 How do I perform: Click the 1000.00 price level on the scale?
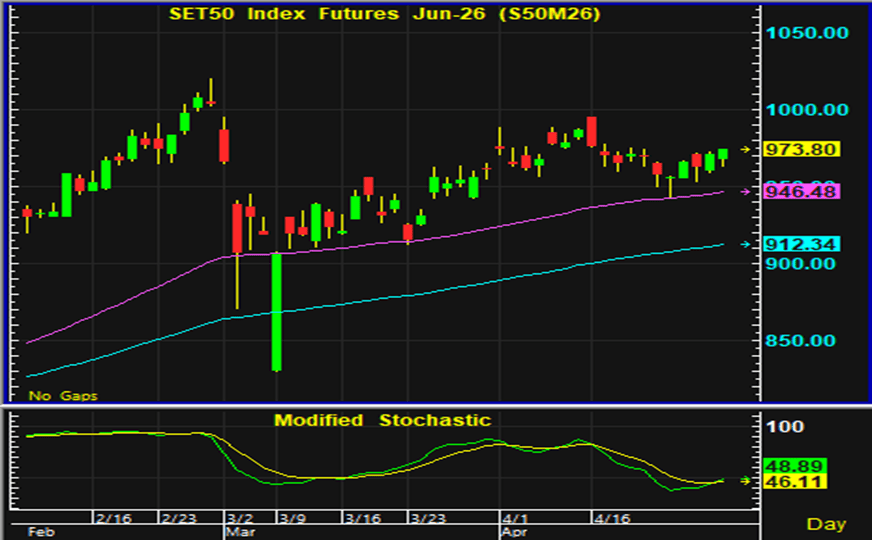(807, 110)
